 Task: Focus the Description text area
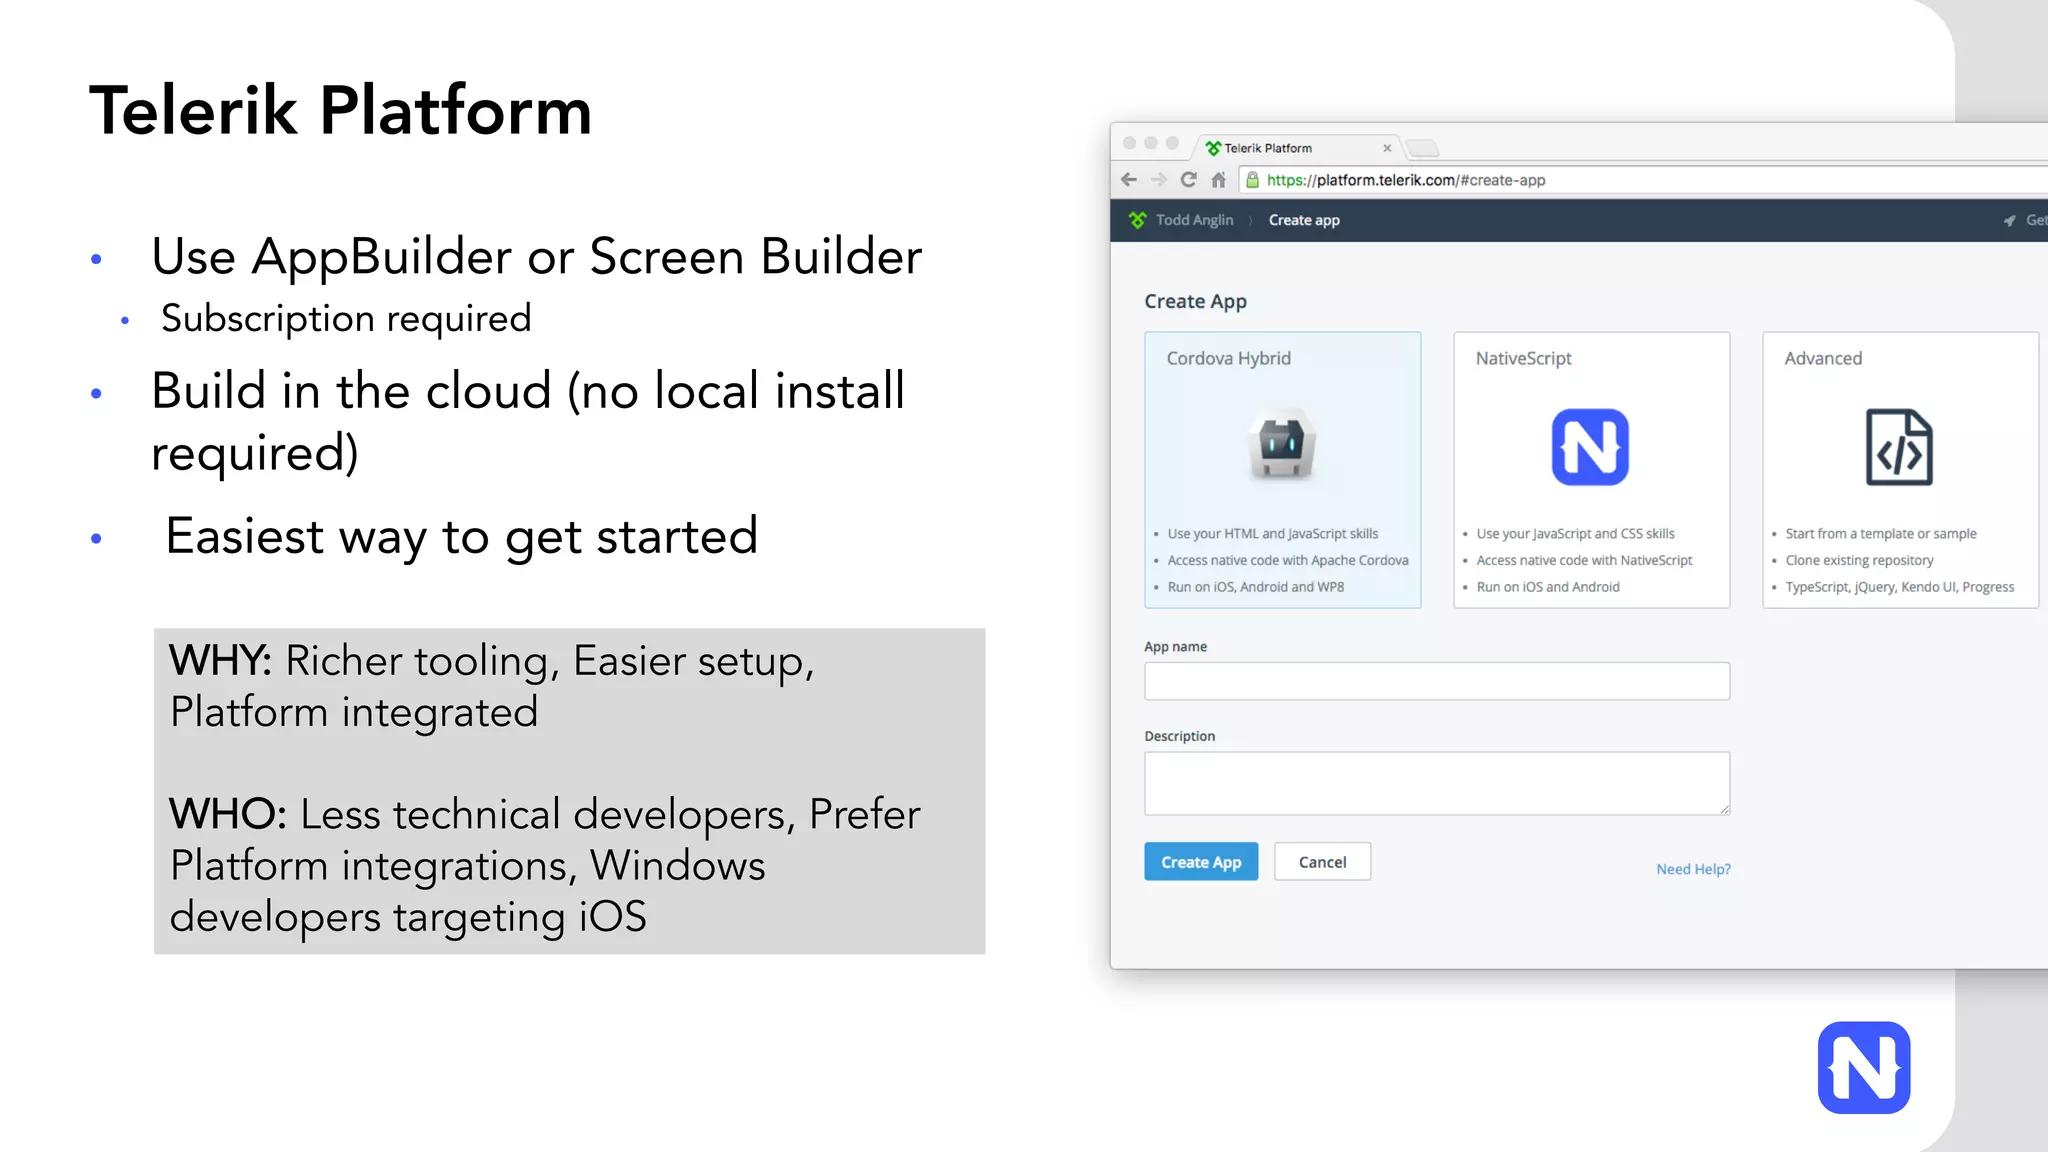[x=1437, y=783]
